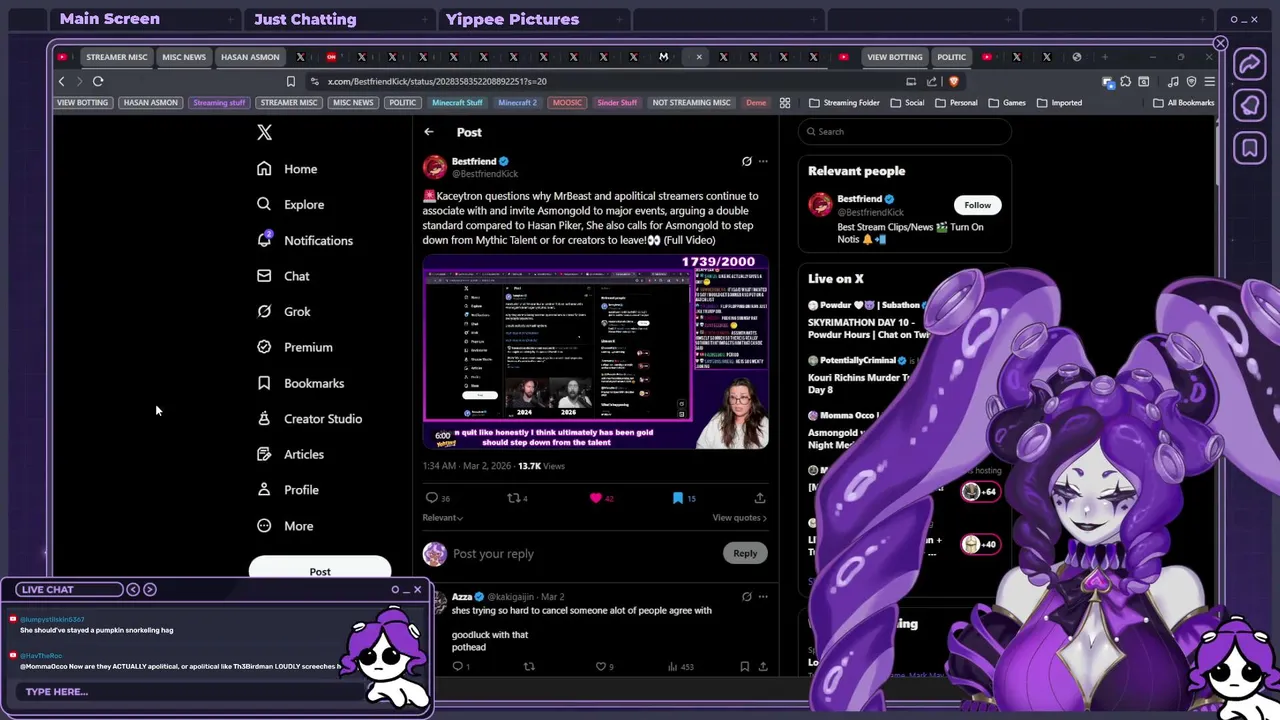Open the Social bookmark folder
The width and height of the screenshot is (1280, 720).
907,102
